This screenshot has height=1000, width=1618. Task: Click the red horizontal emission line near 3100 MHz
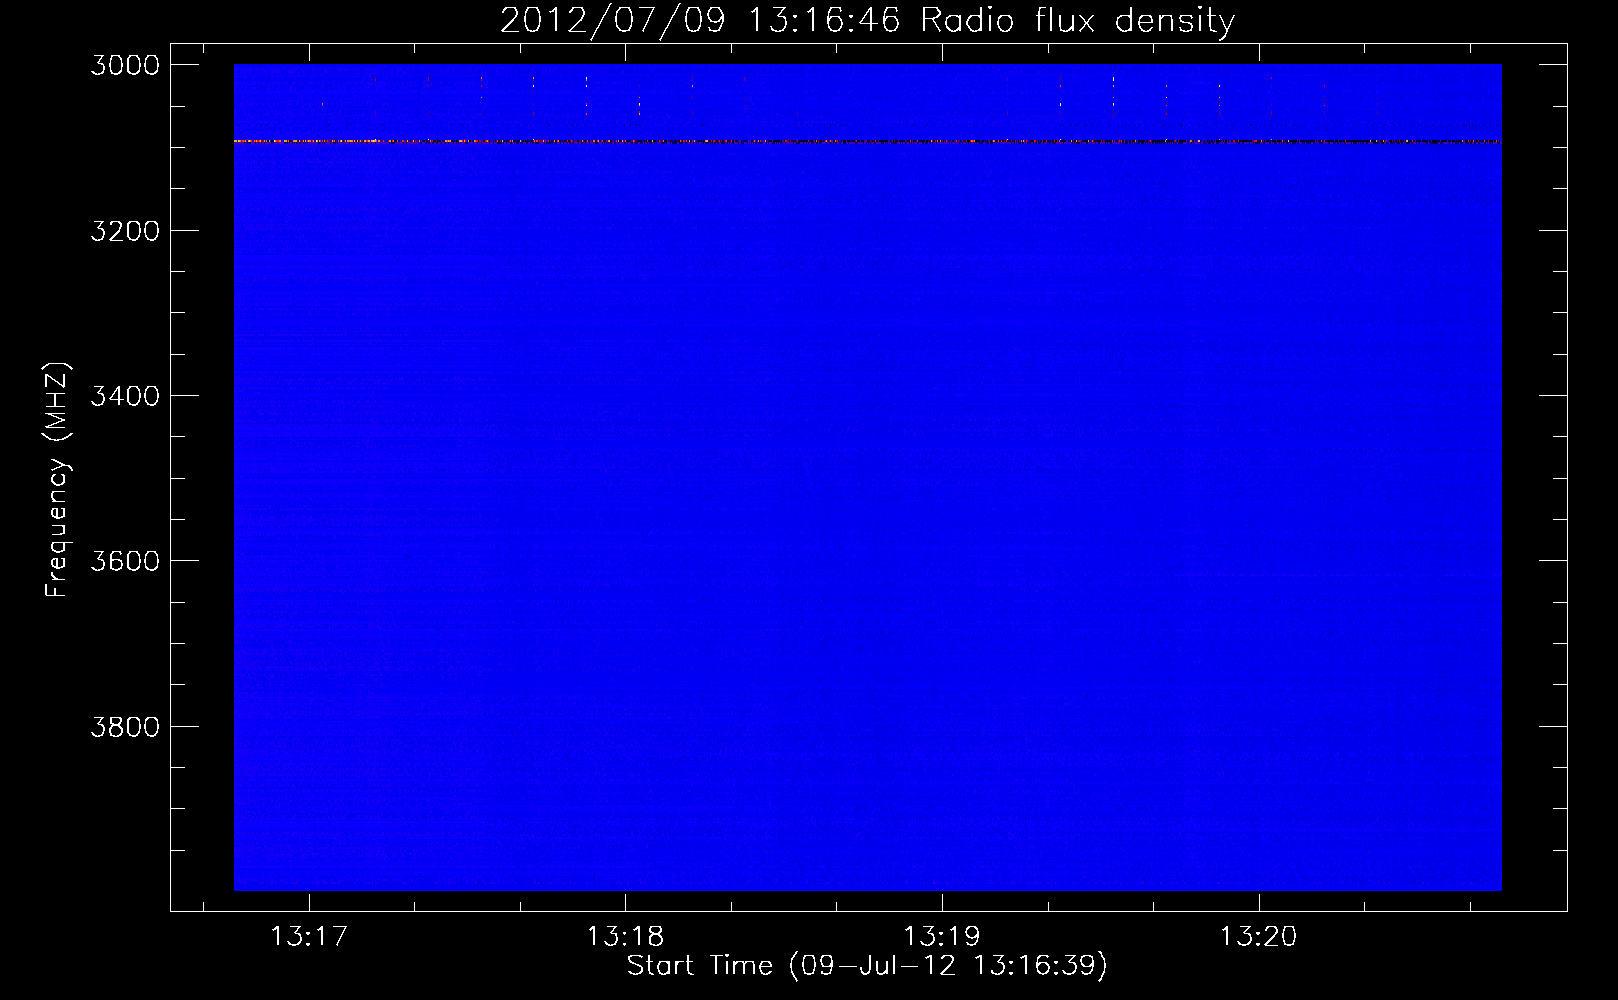point(867,141)
